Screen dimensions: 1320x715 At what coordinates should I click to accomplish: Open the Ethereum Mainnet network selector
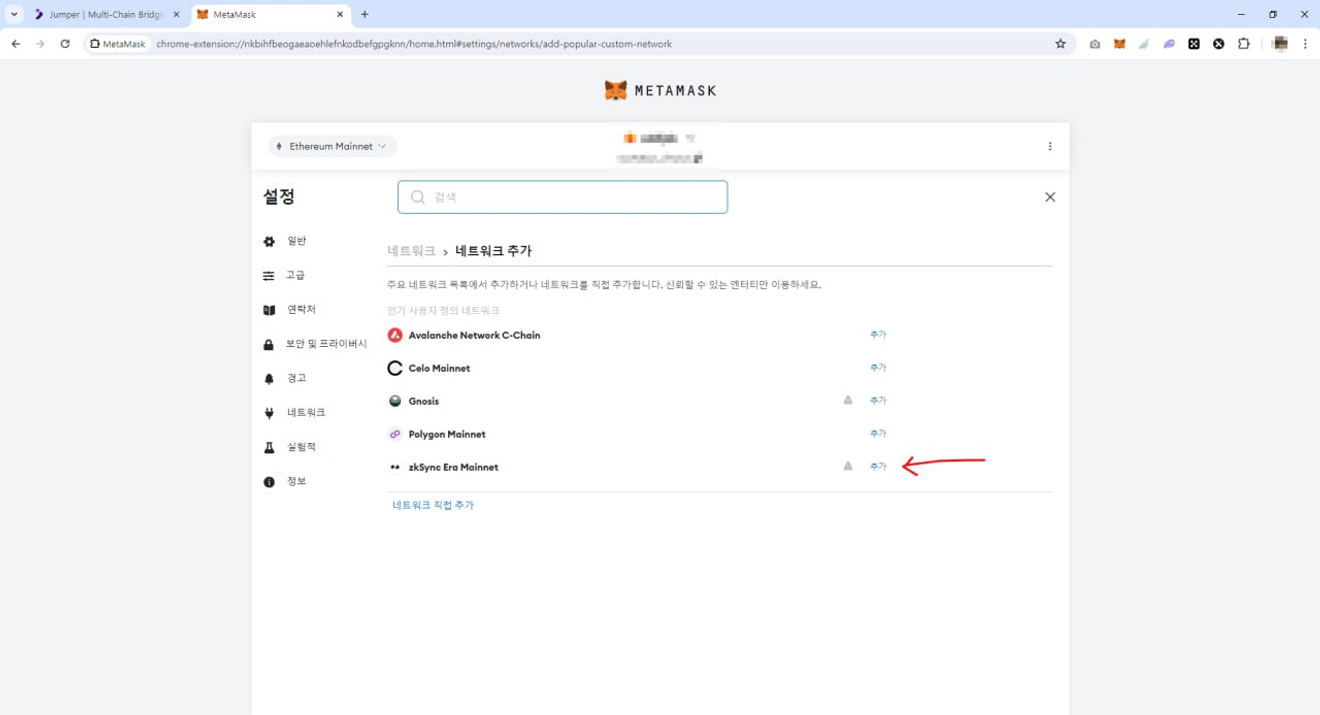[x=332, y=146]
